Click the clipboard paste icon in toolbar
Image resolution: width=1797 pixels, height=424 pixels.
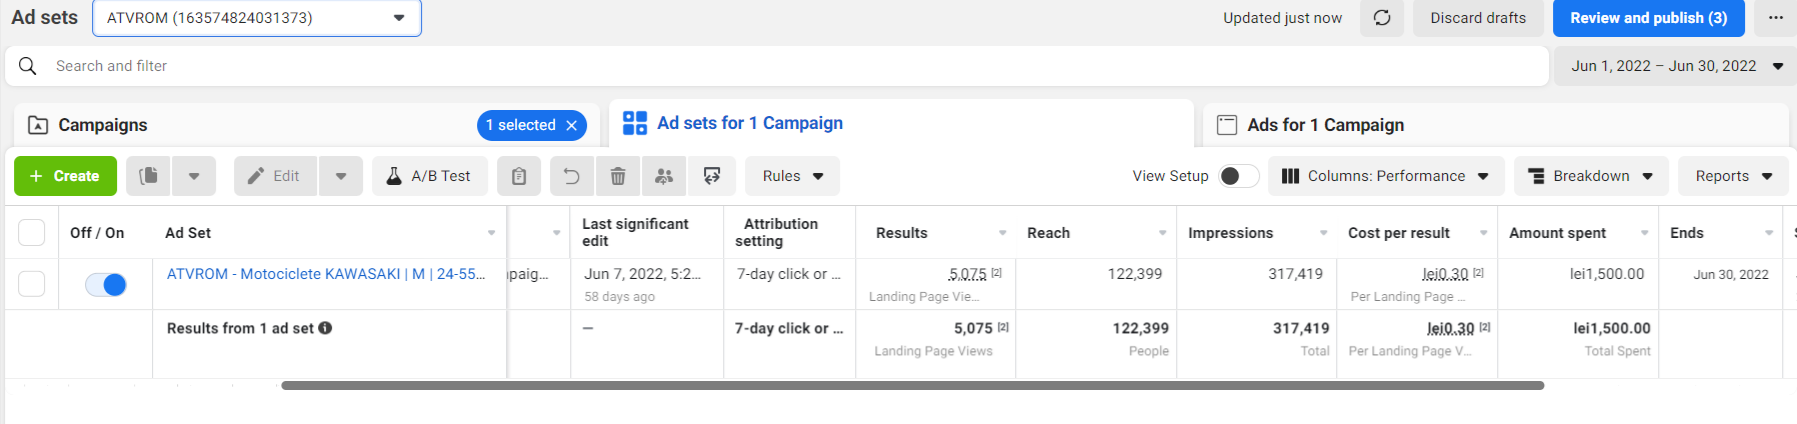(518, 176)
